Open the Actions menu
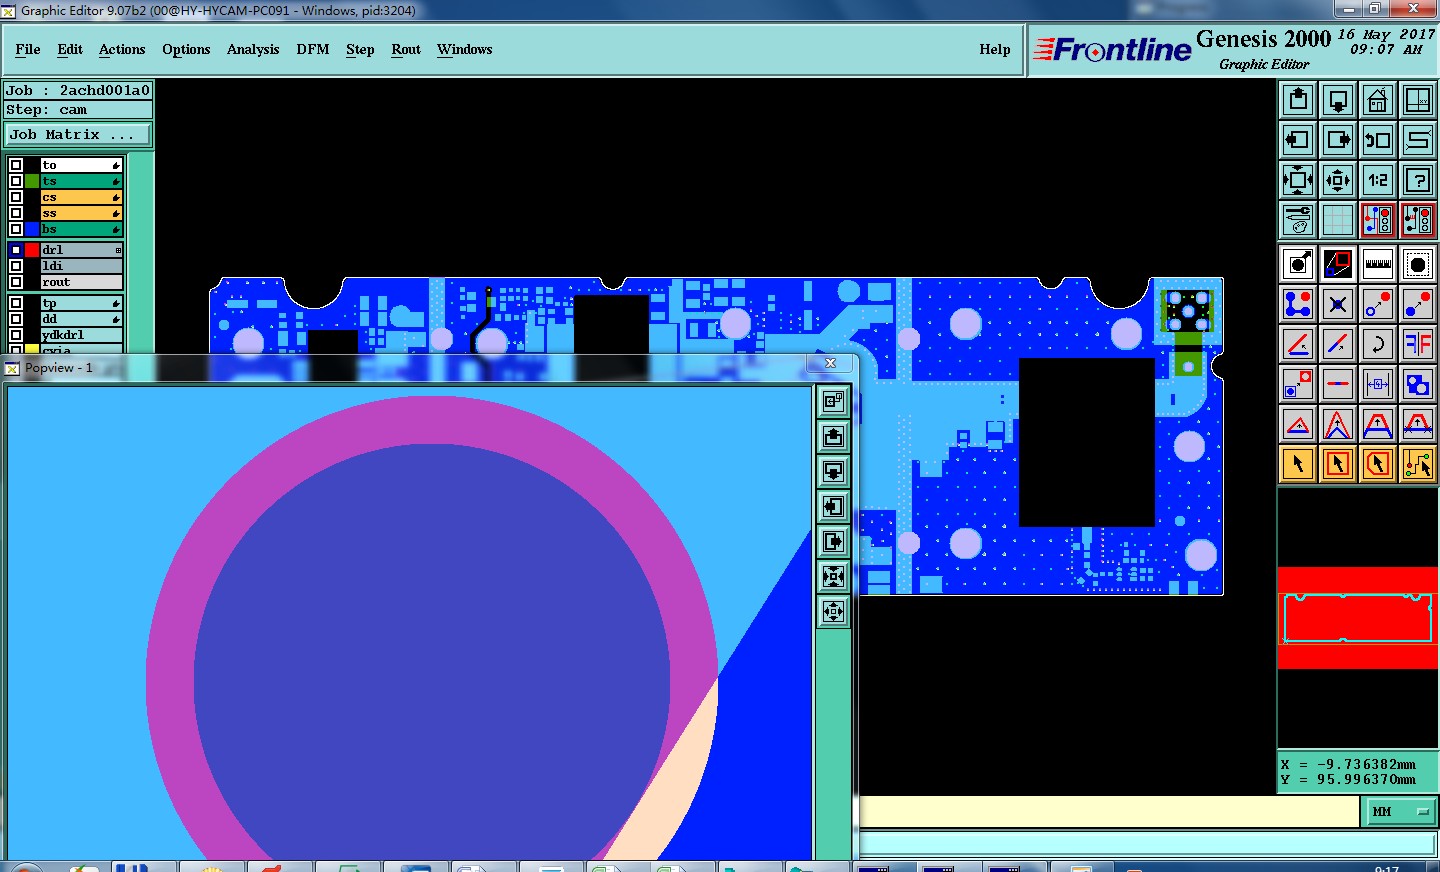Screen dimensions: 1440x872 (x=122, y=49)
